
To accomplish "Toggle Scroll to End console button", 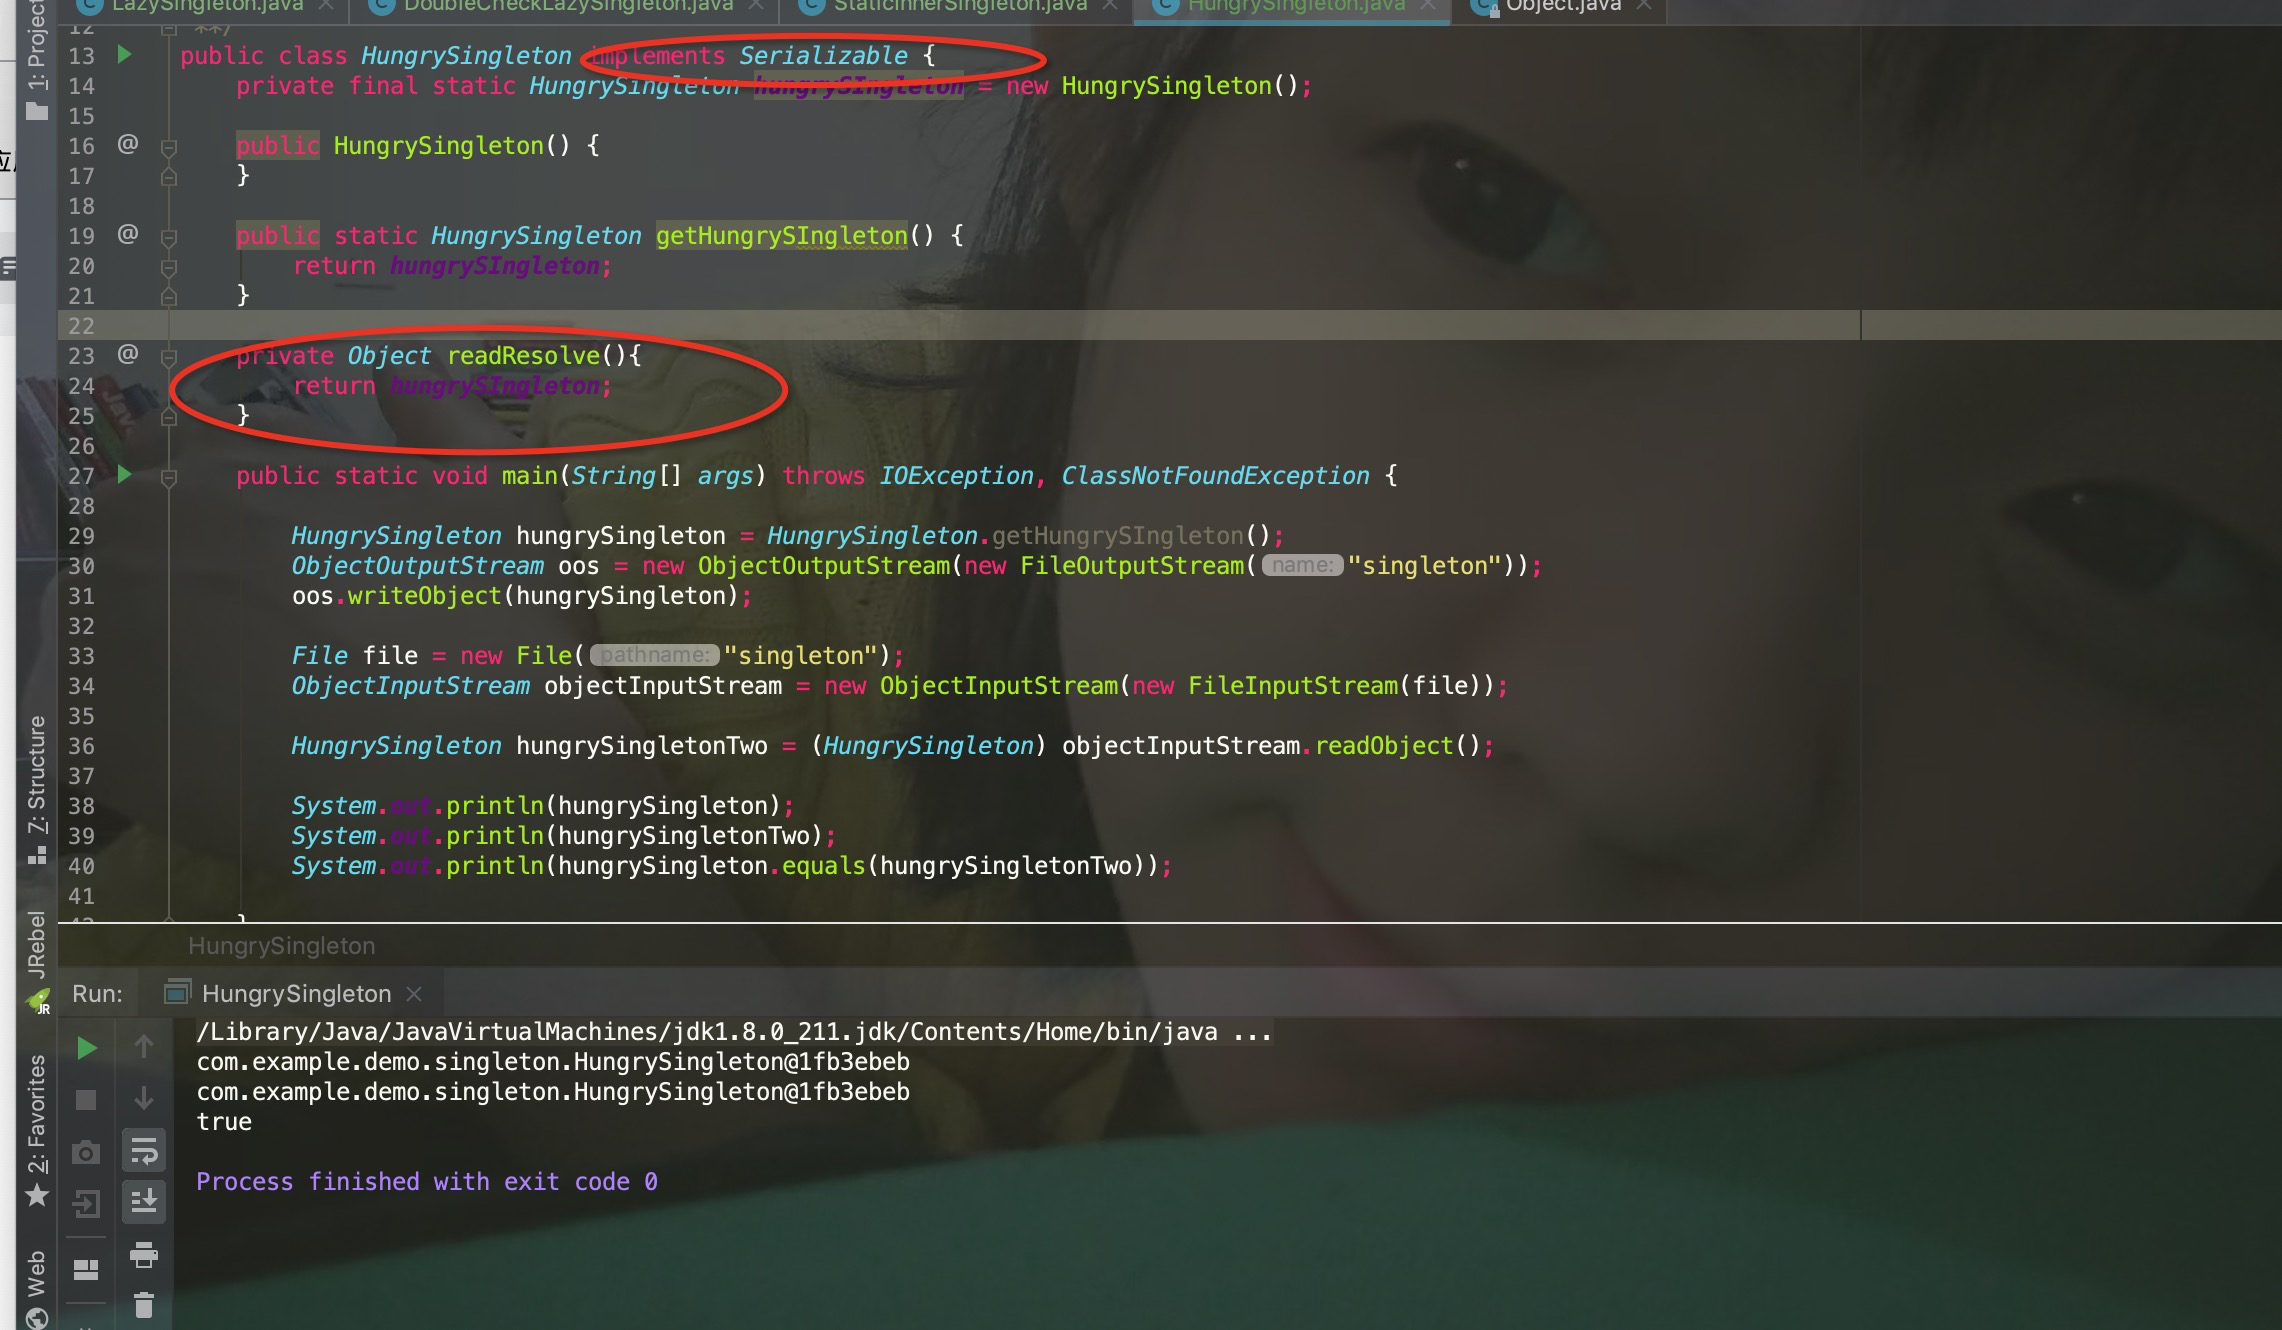I will click(144, 1200).
